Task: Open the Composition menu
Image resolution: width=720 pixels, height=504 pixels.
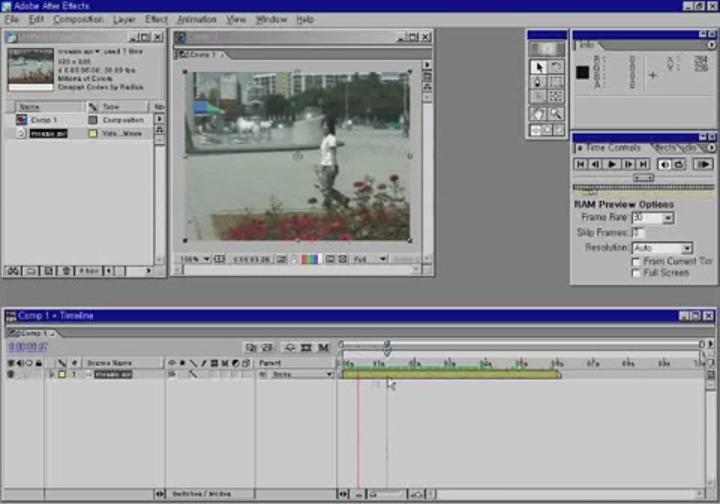Action: pyautogui.click(x=78, y=20)
